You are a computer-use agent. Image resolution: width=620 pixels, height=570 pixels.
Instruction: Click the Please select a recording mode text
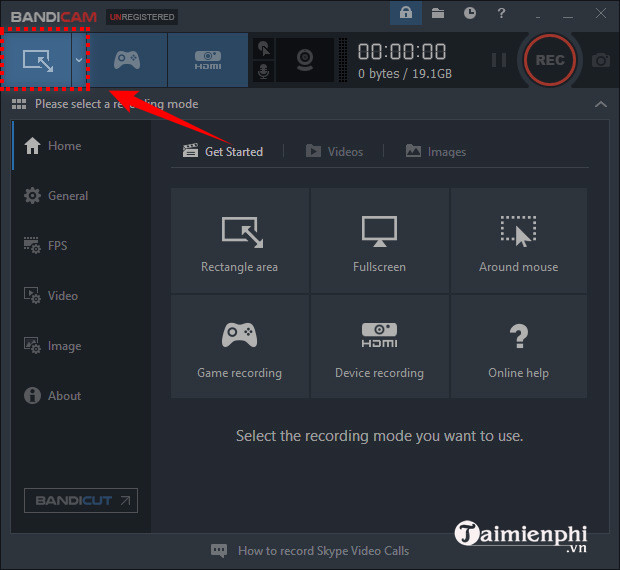point(117,104)
